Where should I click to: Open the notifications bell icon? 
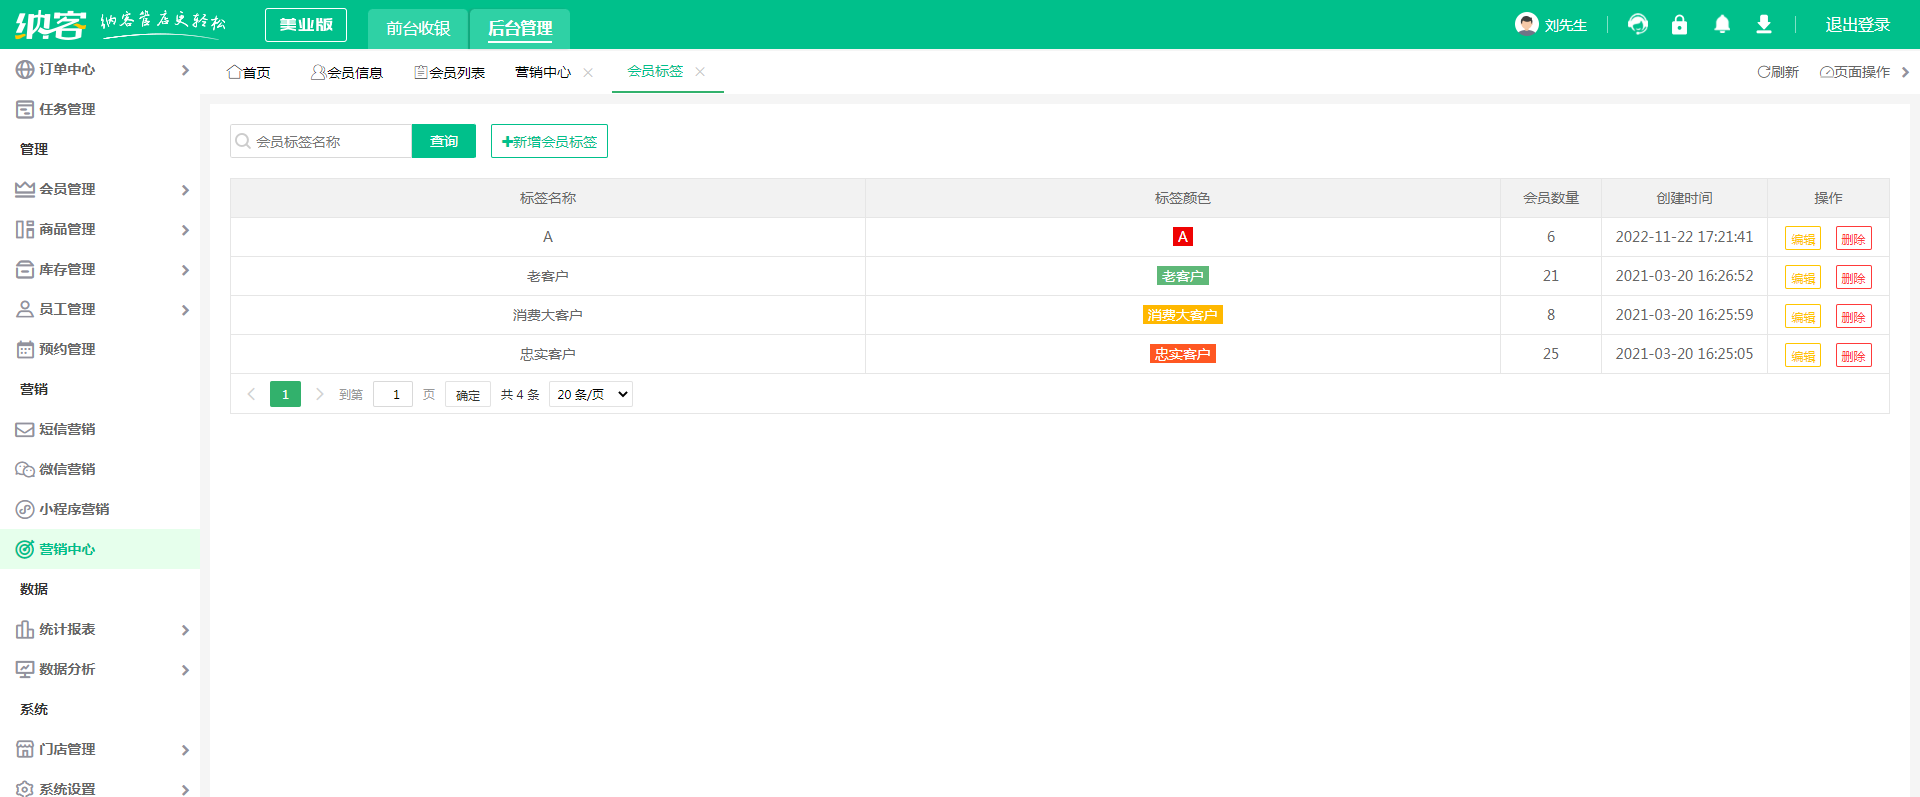(1722, 24)
